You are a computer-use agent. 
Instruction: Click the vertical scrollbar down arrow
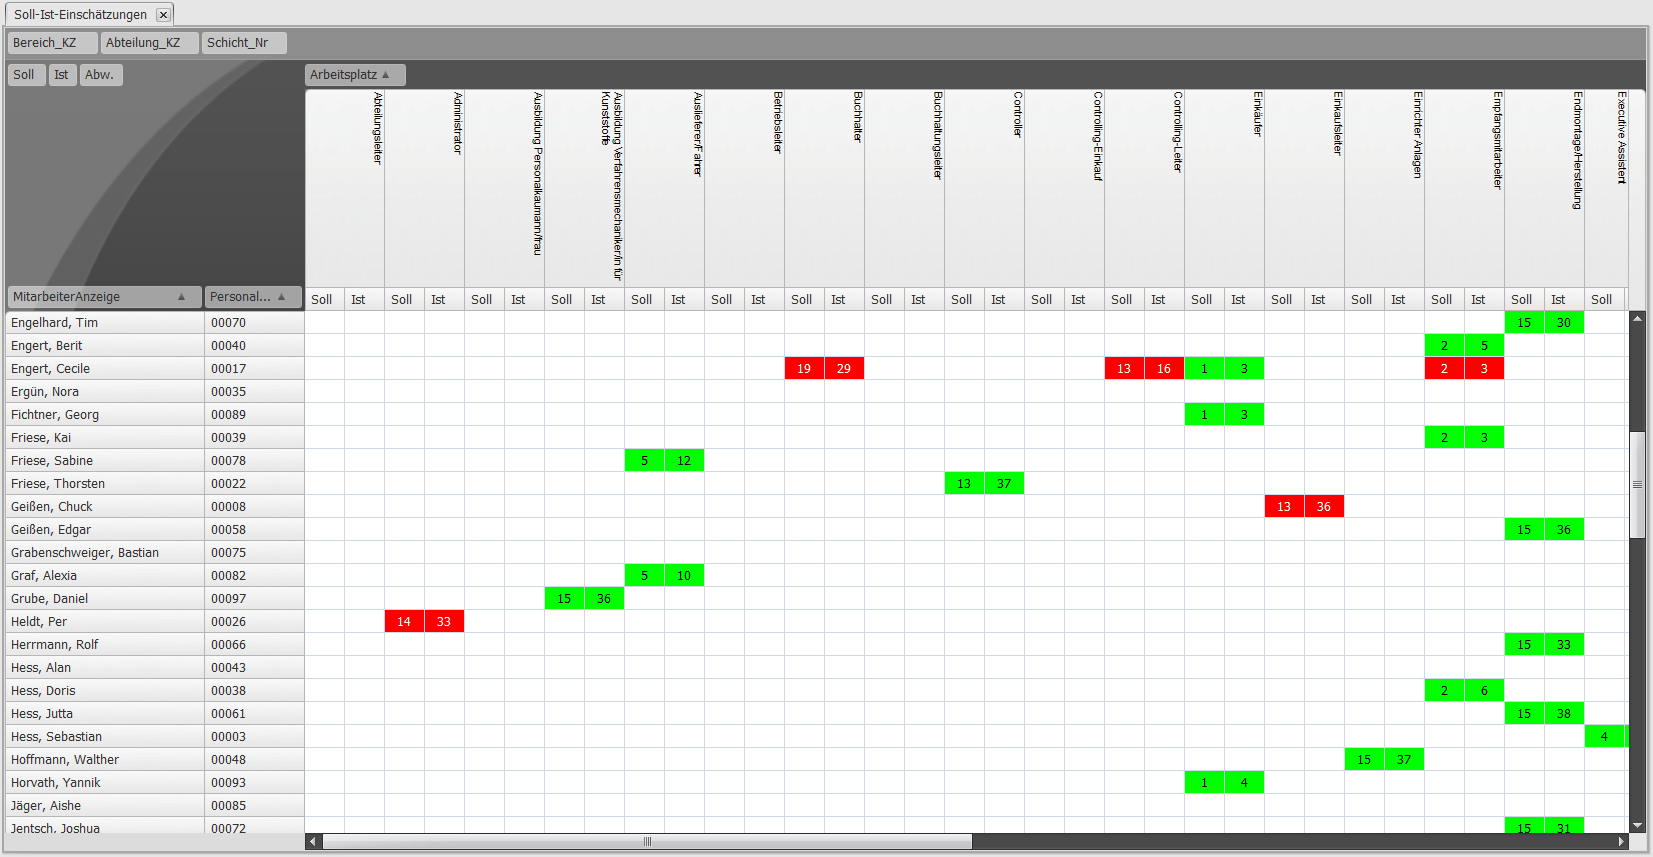pos(1637,825)
